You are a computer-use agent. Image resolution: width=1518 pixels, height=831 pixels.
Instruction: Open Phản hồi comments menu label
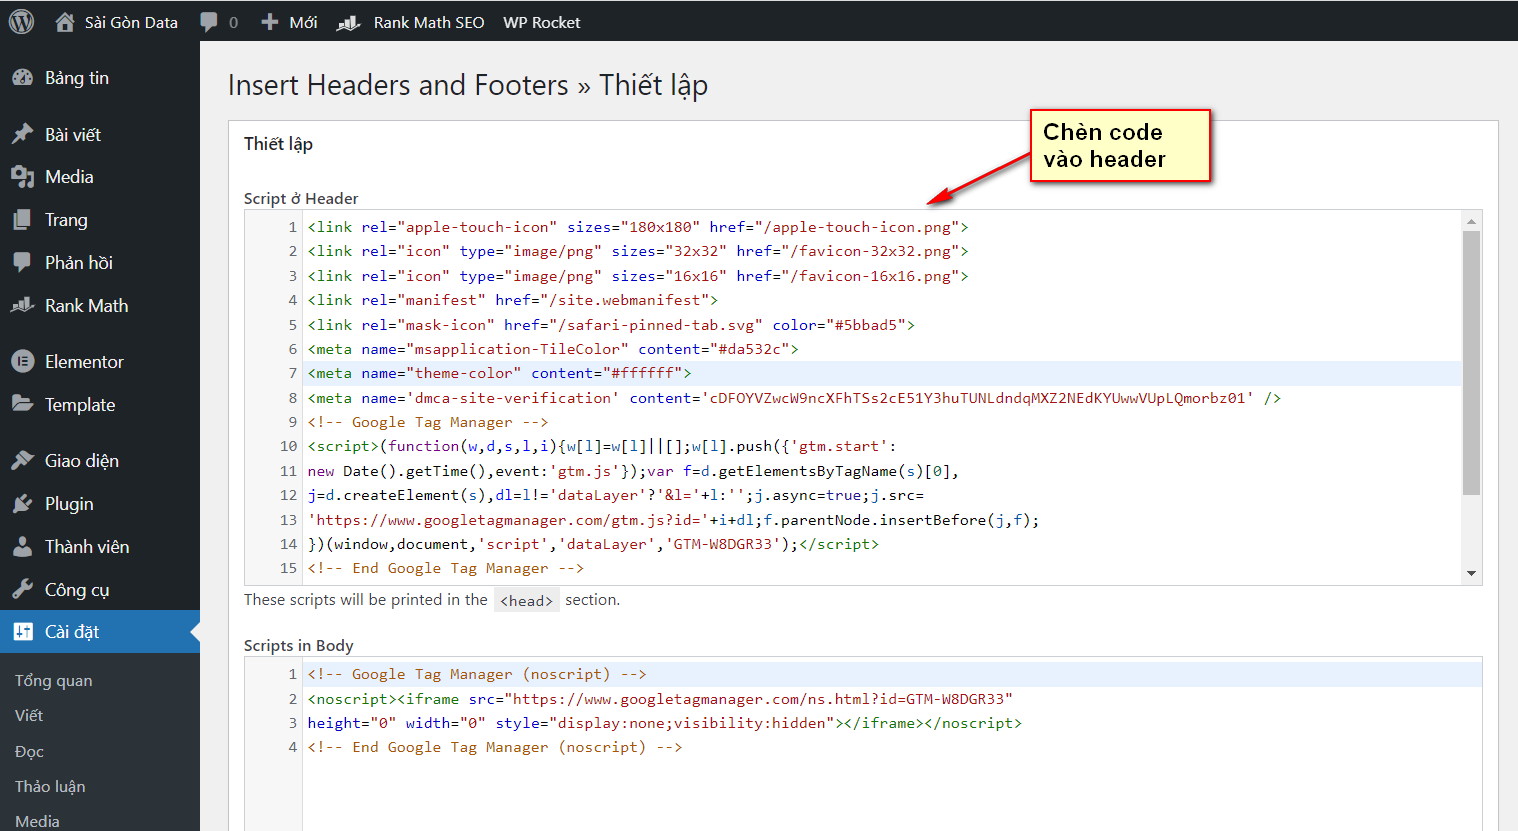tap(79, 263)
